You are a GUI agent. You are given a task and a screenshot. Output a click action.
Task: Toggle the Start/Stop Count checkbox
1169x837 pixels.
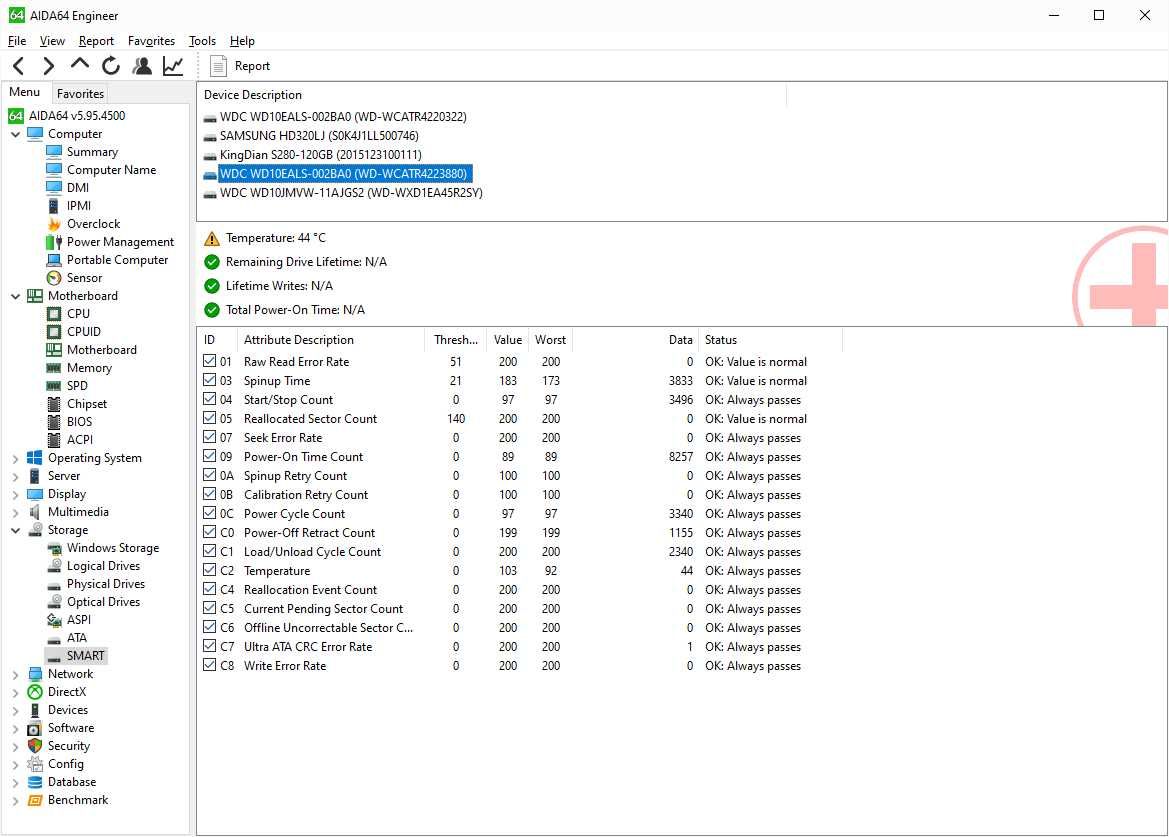209,399
